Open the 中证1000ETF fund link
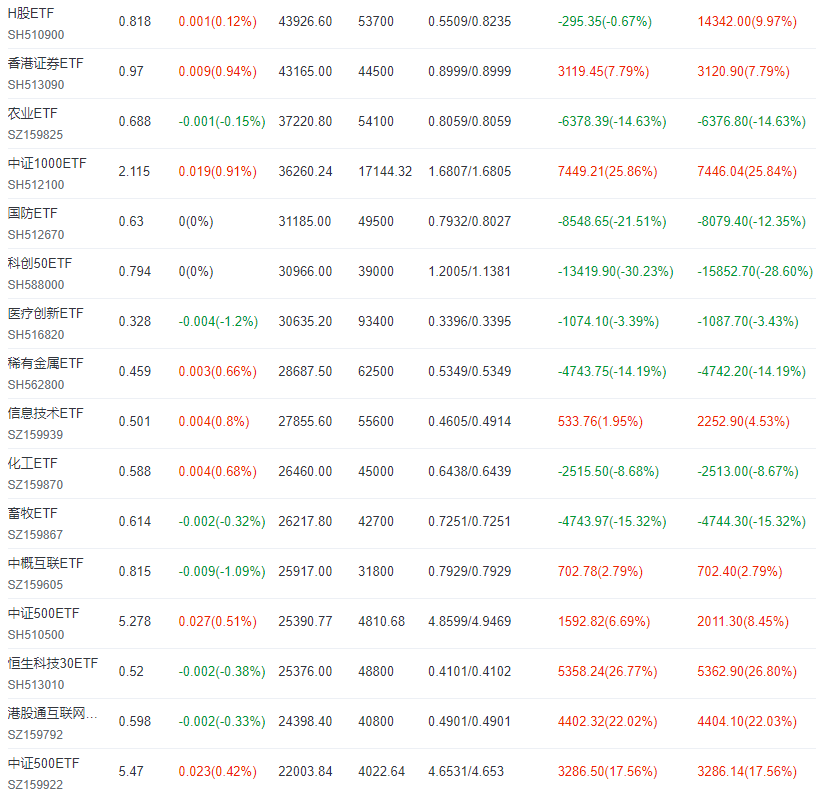The image size is (816, 796). [47, 163]
